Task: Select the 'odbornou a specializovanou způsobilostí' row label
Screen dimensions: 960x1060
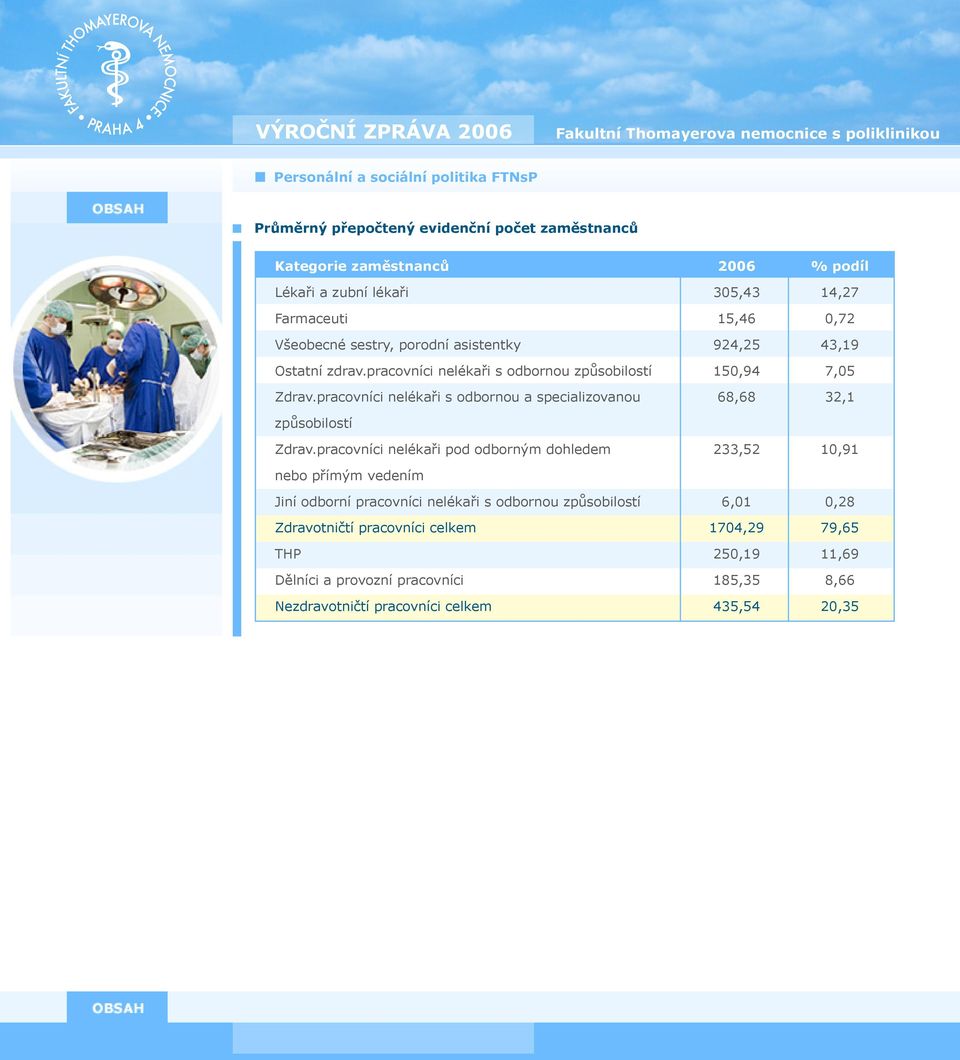Action: click(x=457, y=410)
